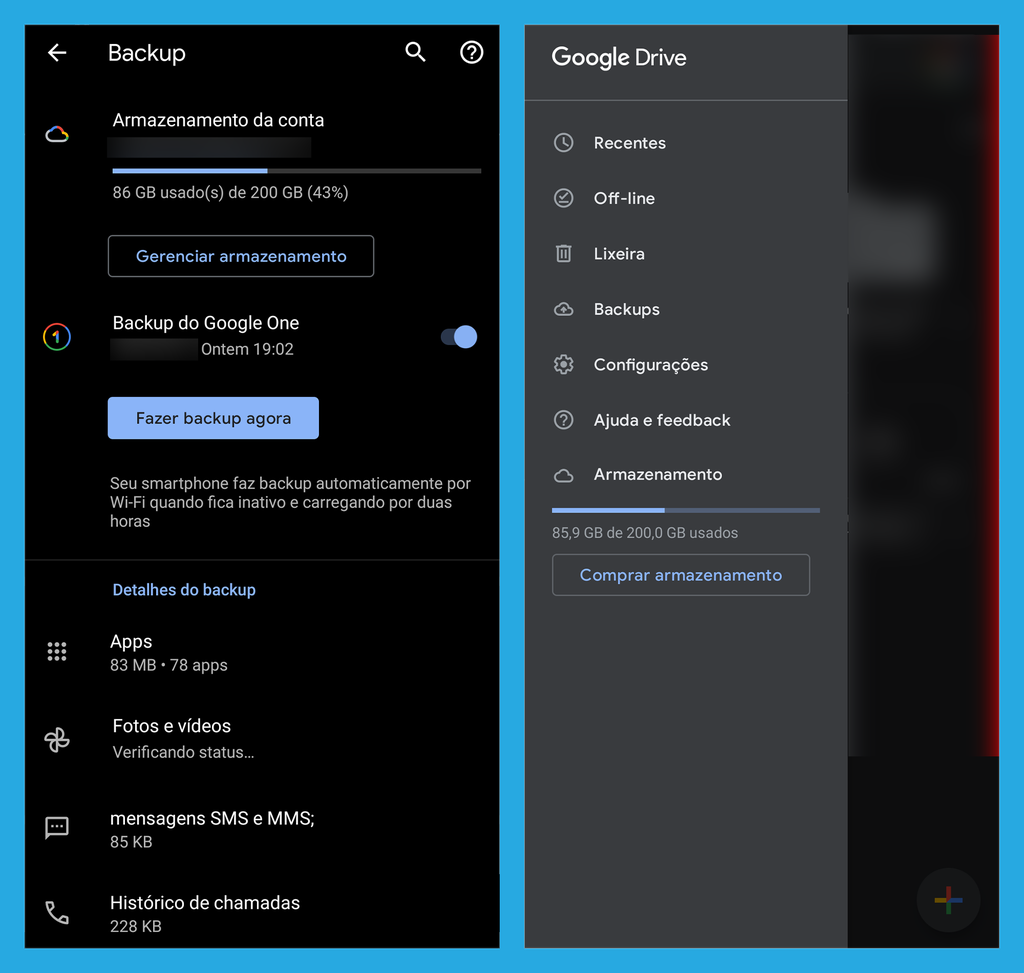Click Gerenciar armazenamento button
The height and width of the screenshot is (973, 1024).
[x=241, y=256]
